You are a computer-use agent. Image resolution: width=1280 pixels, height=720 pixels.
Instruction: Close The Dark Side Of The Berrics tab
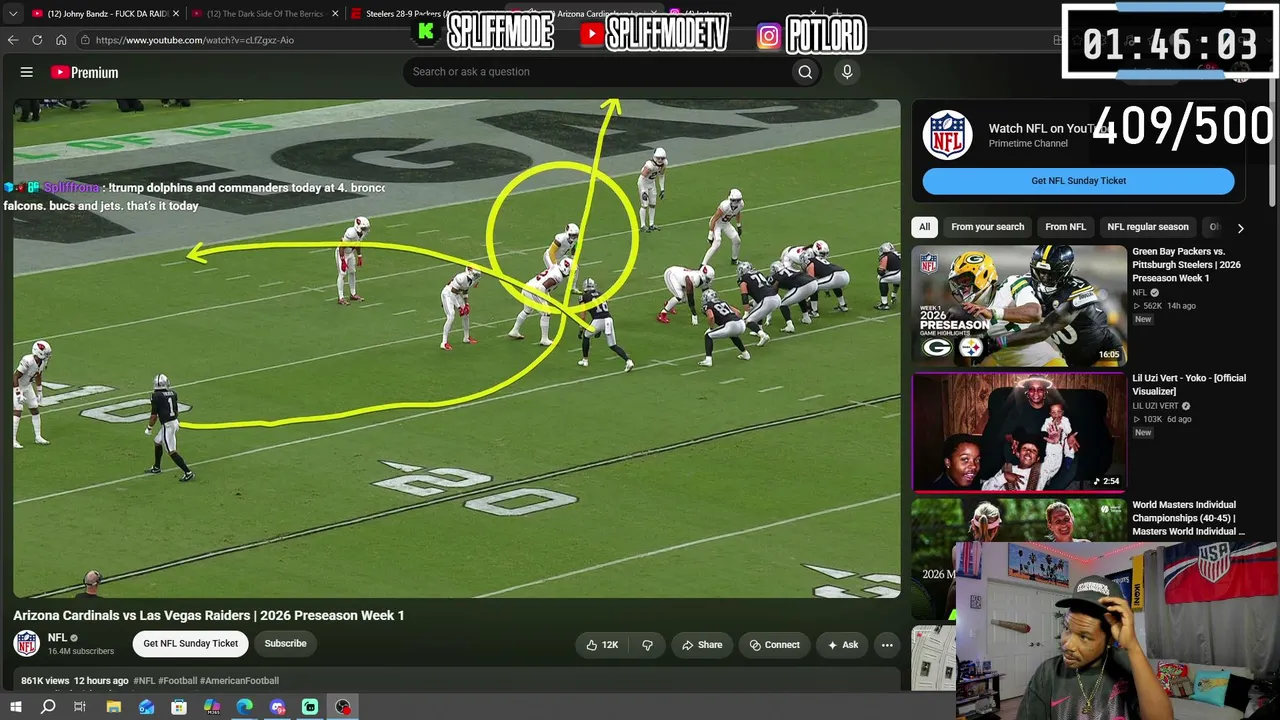[335, 14]
